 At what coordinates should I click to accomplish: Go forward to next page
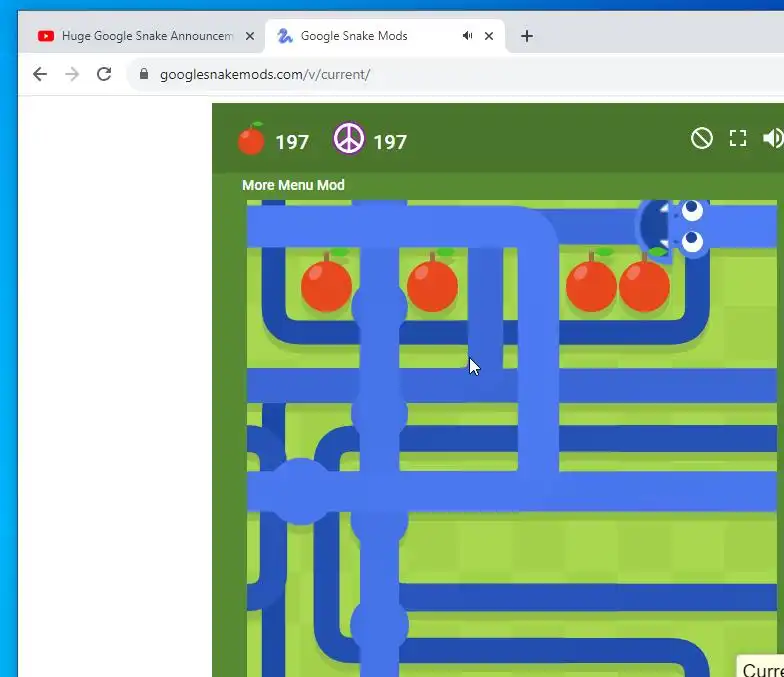click(x=72, y=74)
